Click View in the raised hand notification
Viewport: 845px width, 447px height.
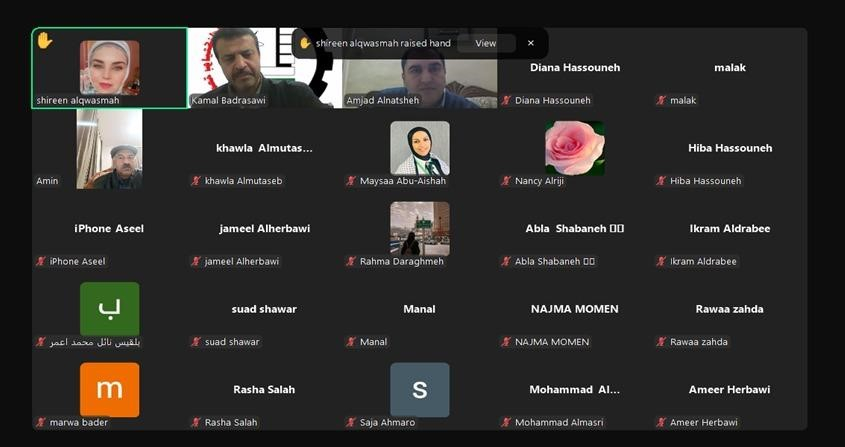tap(486, 43)
